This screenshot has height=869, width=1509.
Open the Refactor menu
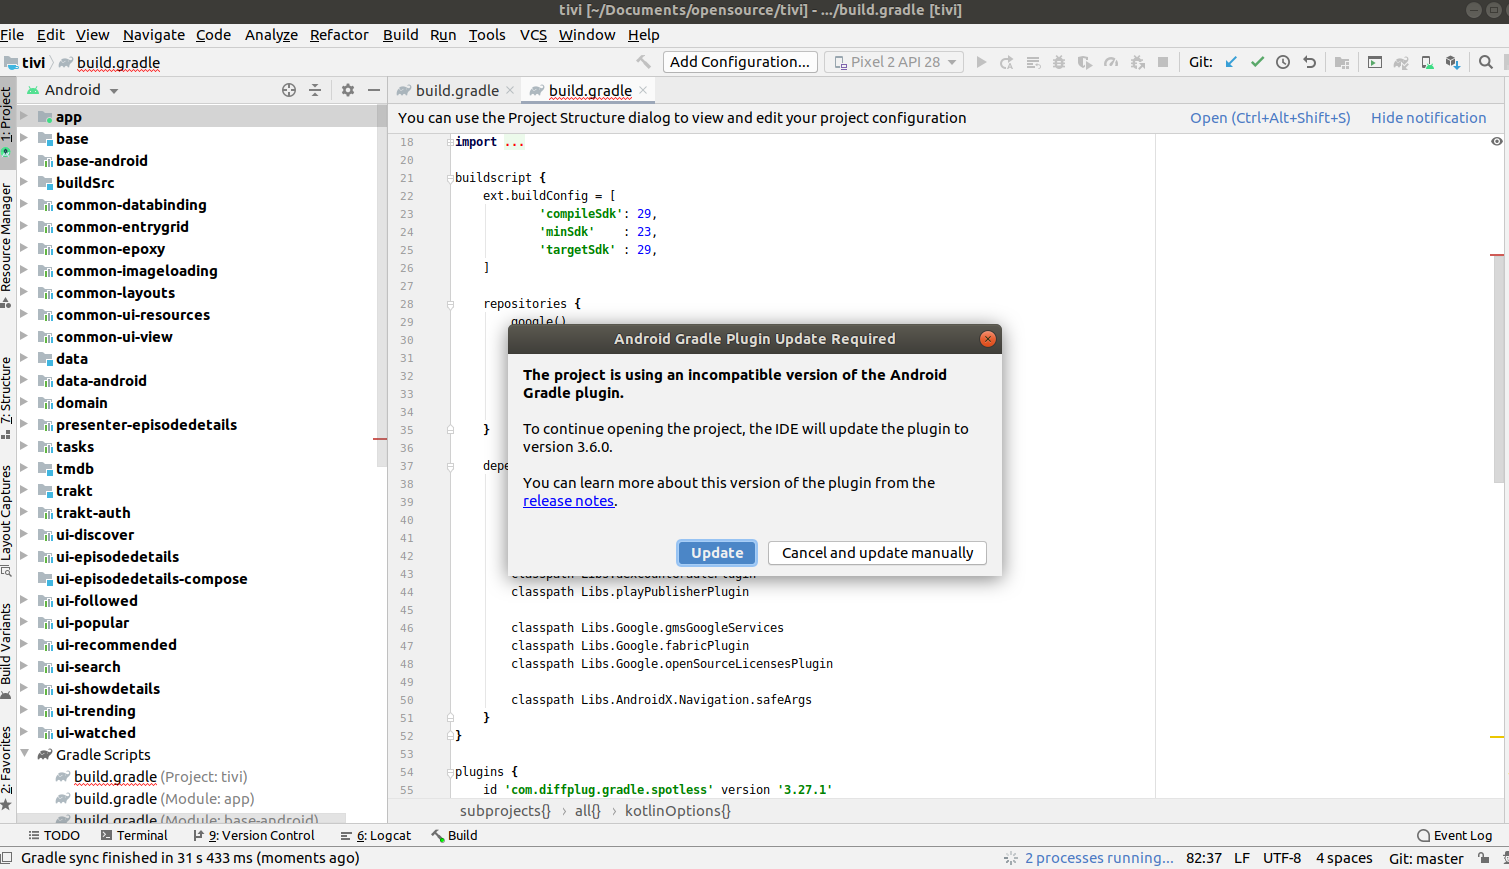(x=338, y=34)
